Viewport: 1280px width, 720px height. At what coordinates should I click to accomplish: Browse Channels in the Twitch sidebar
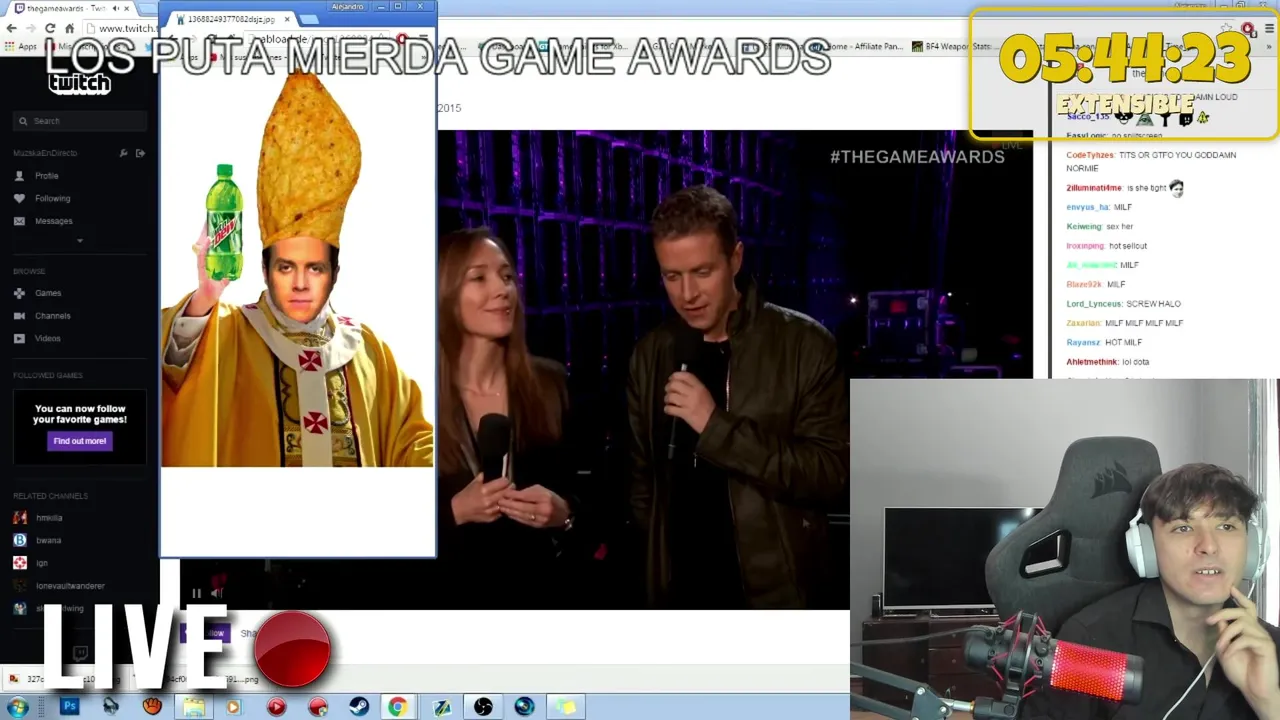(x=52, y=316)
